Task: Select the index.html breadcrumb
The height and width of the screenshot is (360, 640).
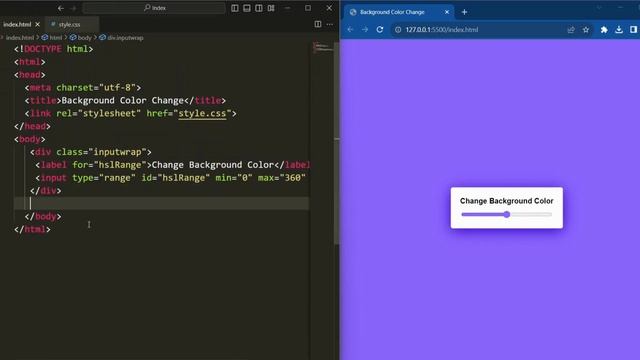Action: (20, 38)
